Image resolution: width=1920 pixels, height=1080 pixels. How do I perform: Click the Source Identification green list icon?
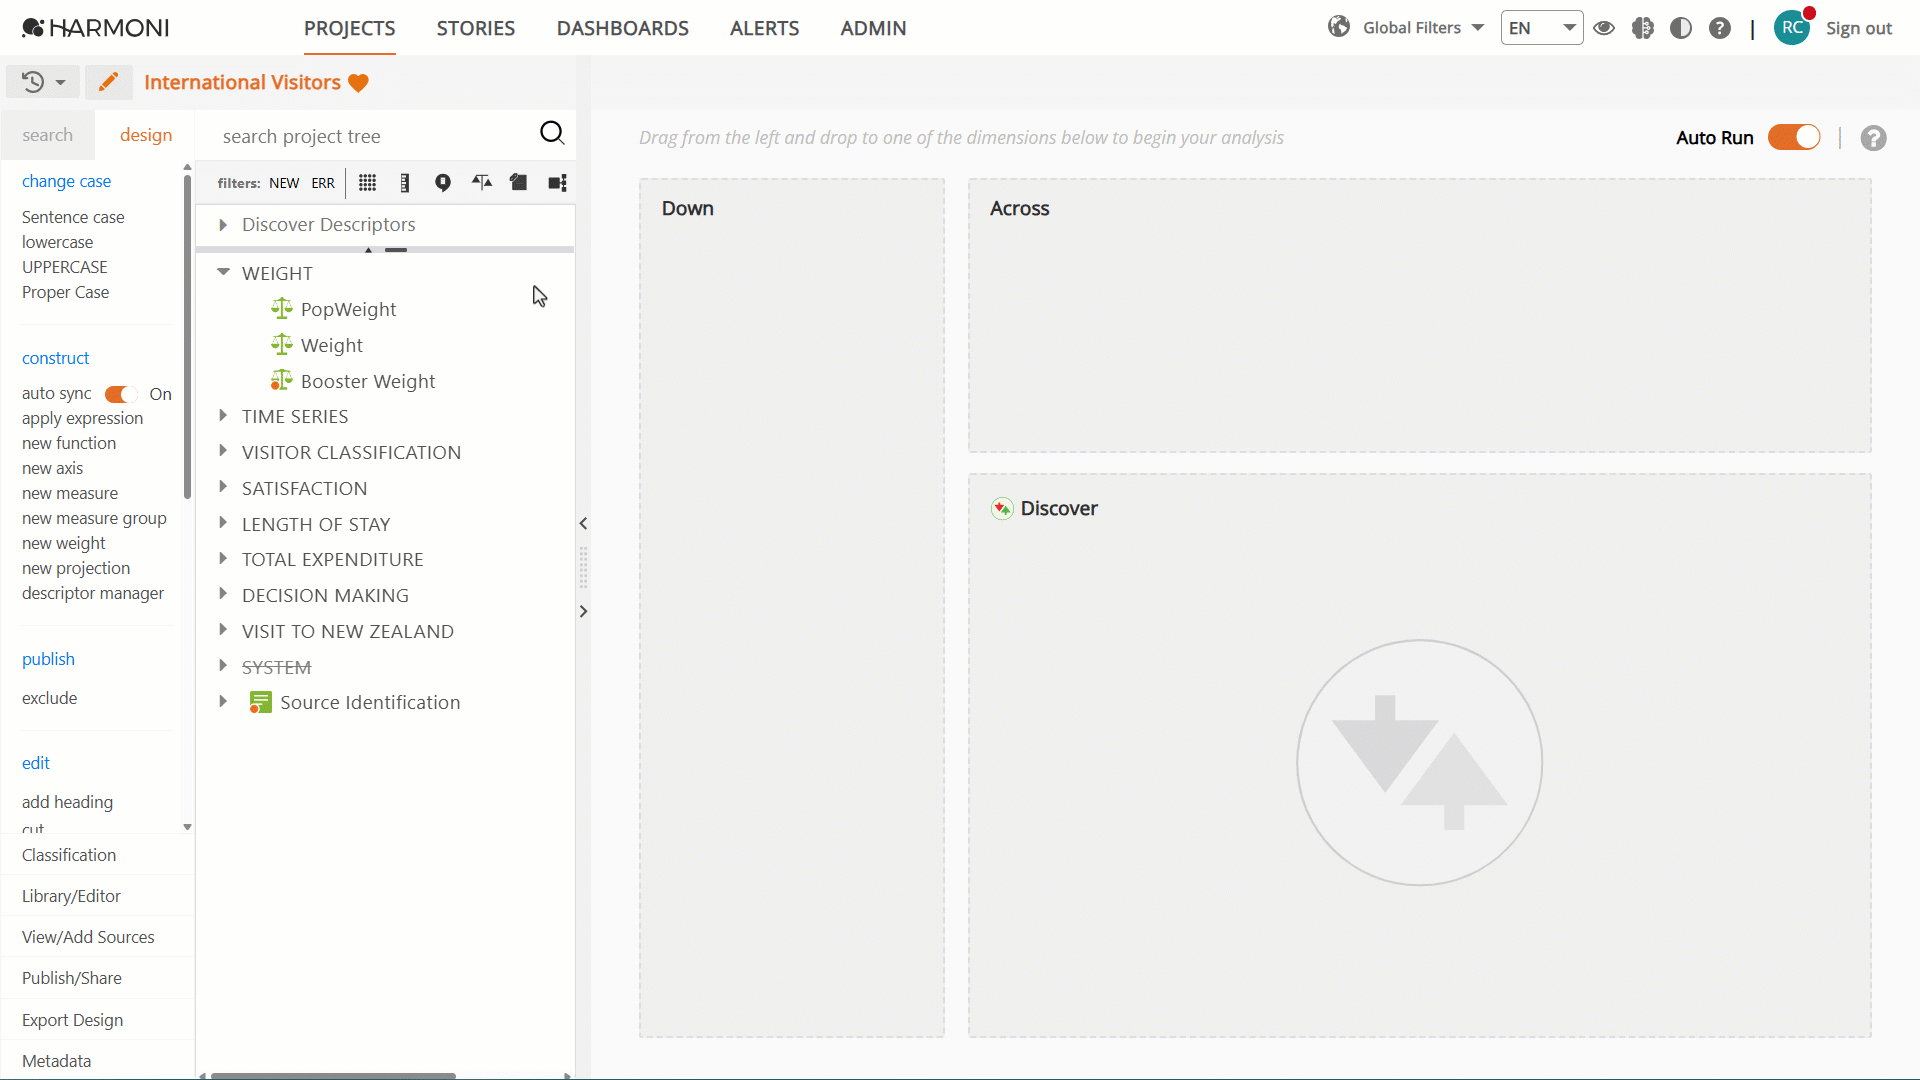(x=260, y=702)
